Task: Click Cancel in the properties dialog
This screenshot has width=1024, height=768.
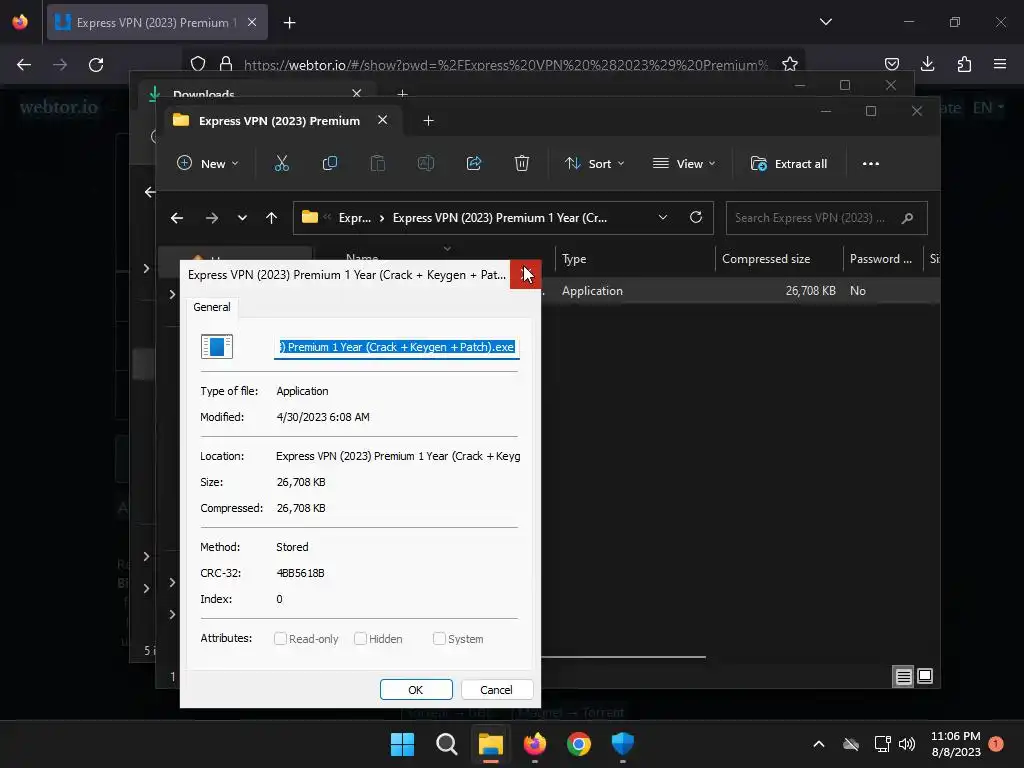Action: (496, 690)
